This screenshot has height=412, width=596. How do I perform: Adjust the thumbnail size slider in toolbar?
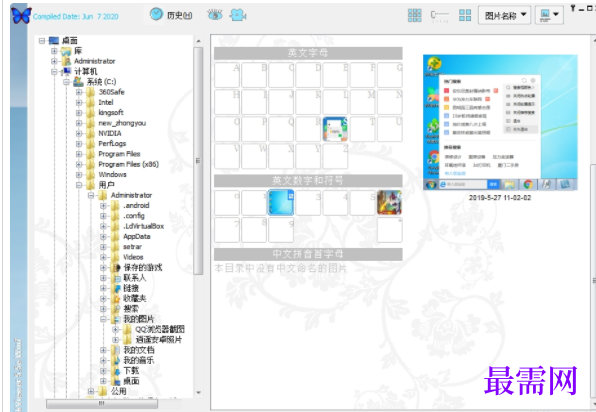pyautogui.click(x=439, y=15)
